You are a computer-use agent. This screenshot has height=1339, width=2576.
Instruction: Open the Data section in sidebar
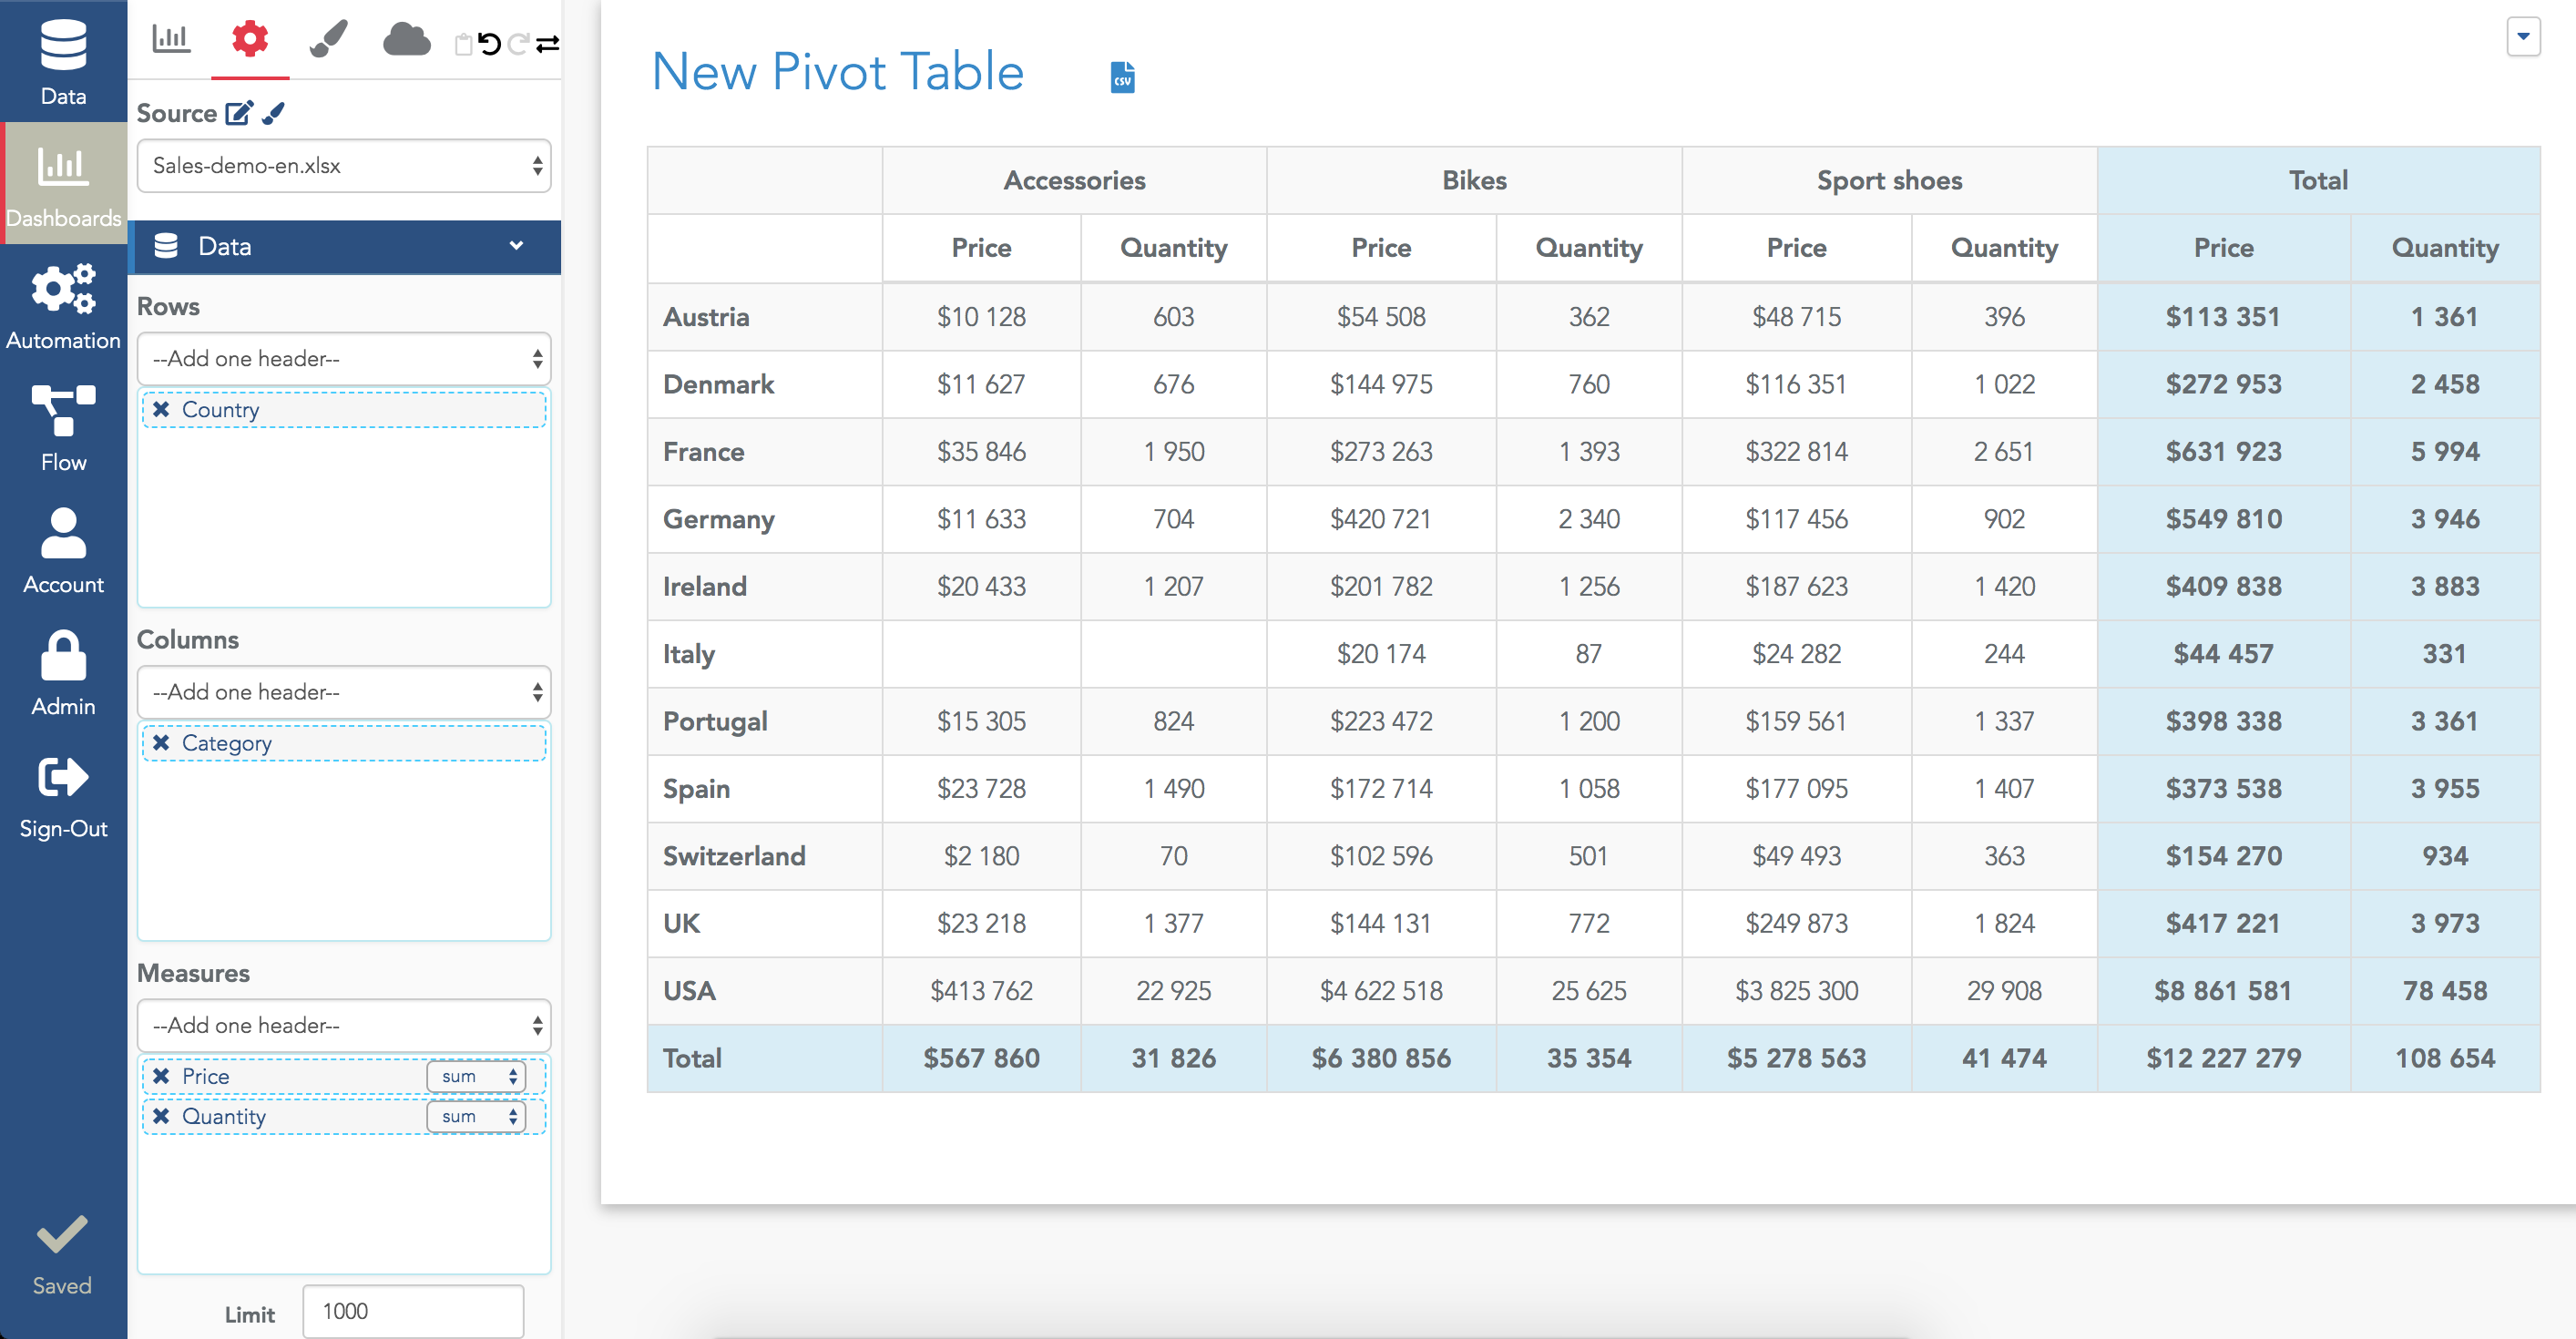tap(63, 62)
